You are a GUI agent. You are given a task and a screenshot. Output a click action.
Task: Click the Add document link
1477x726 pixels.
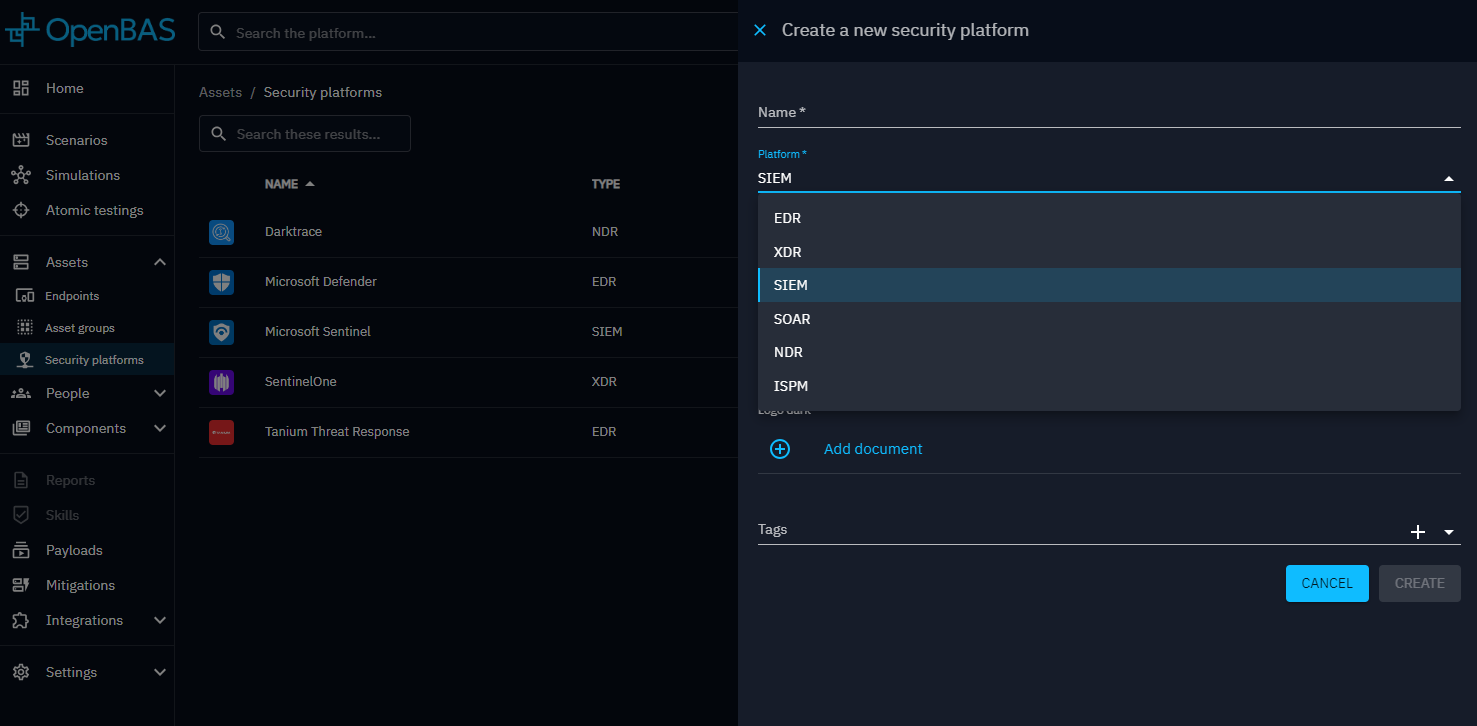(x=872, y=449)
